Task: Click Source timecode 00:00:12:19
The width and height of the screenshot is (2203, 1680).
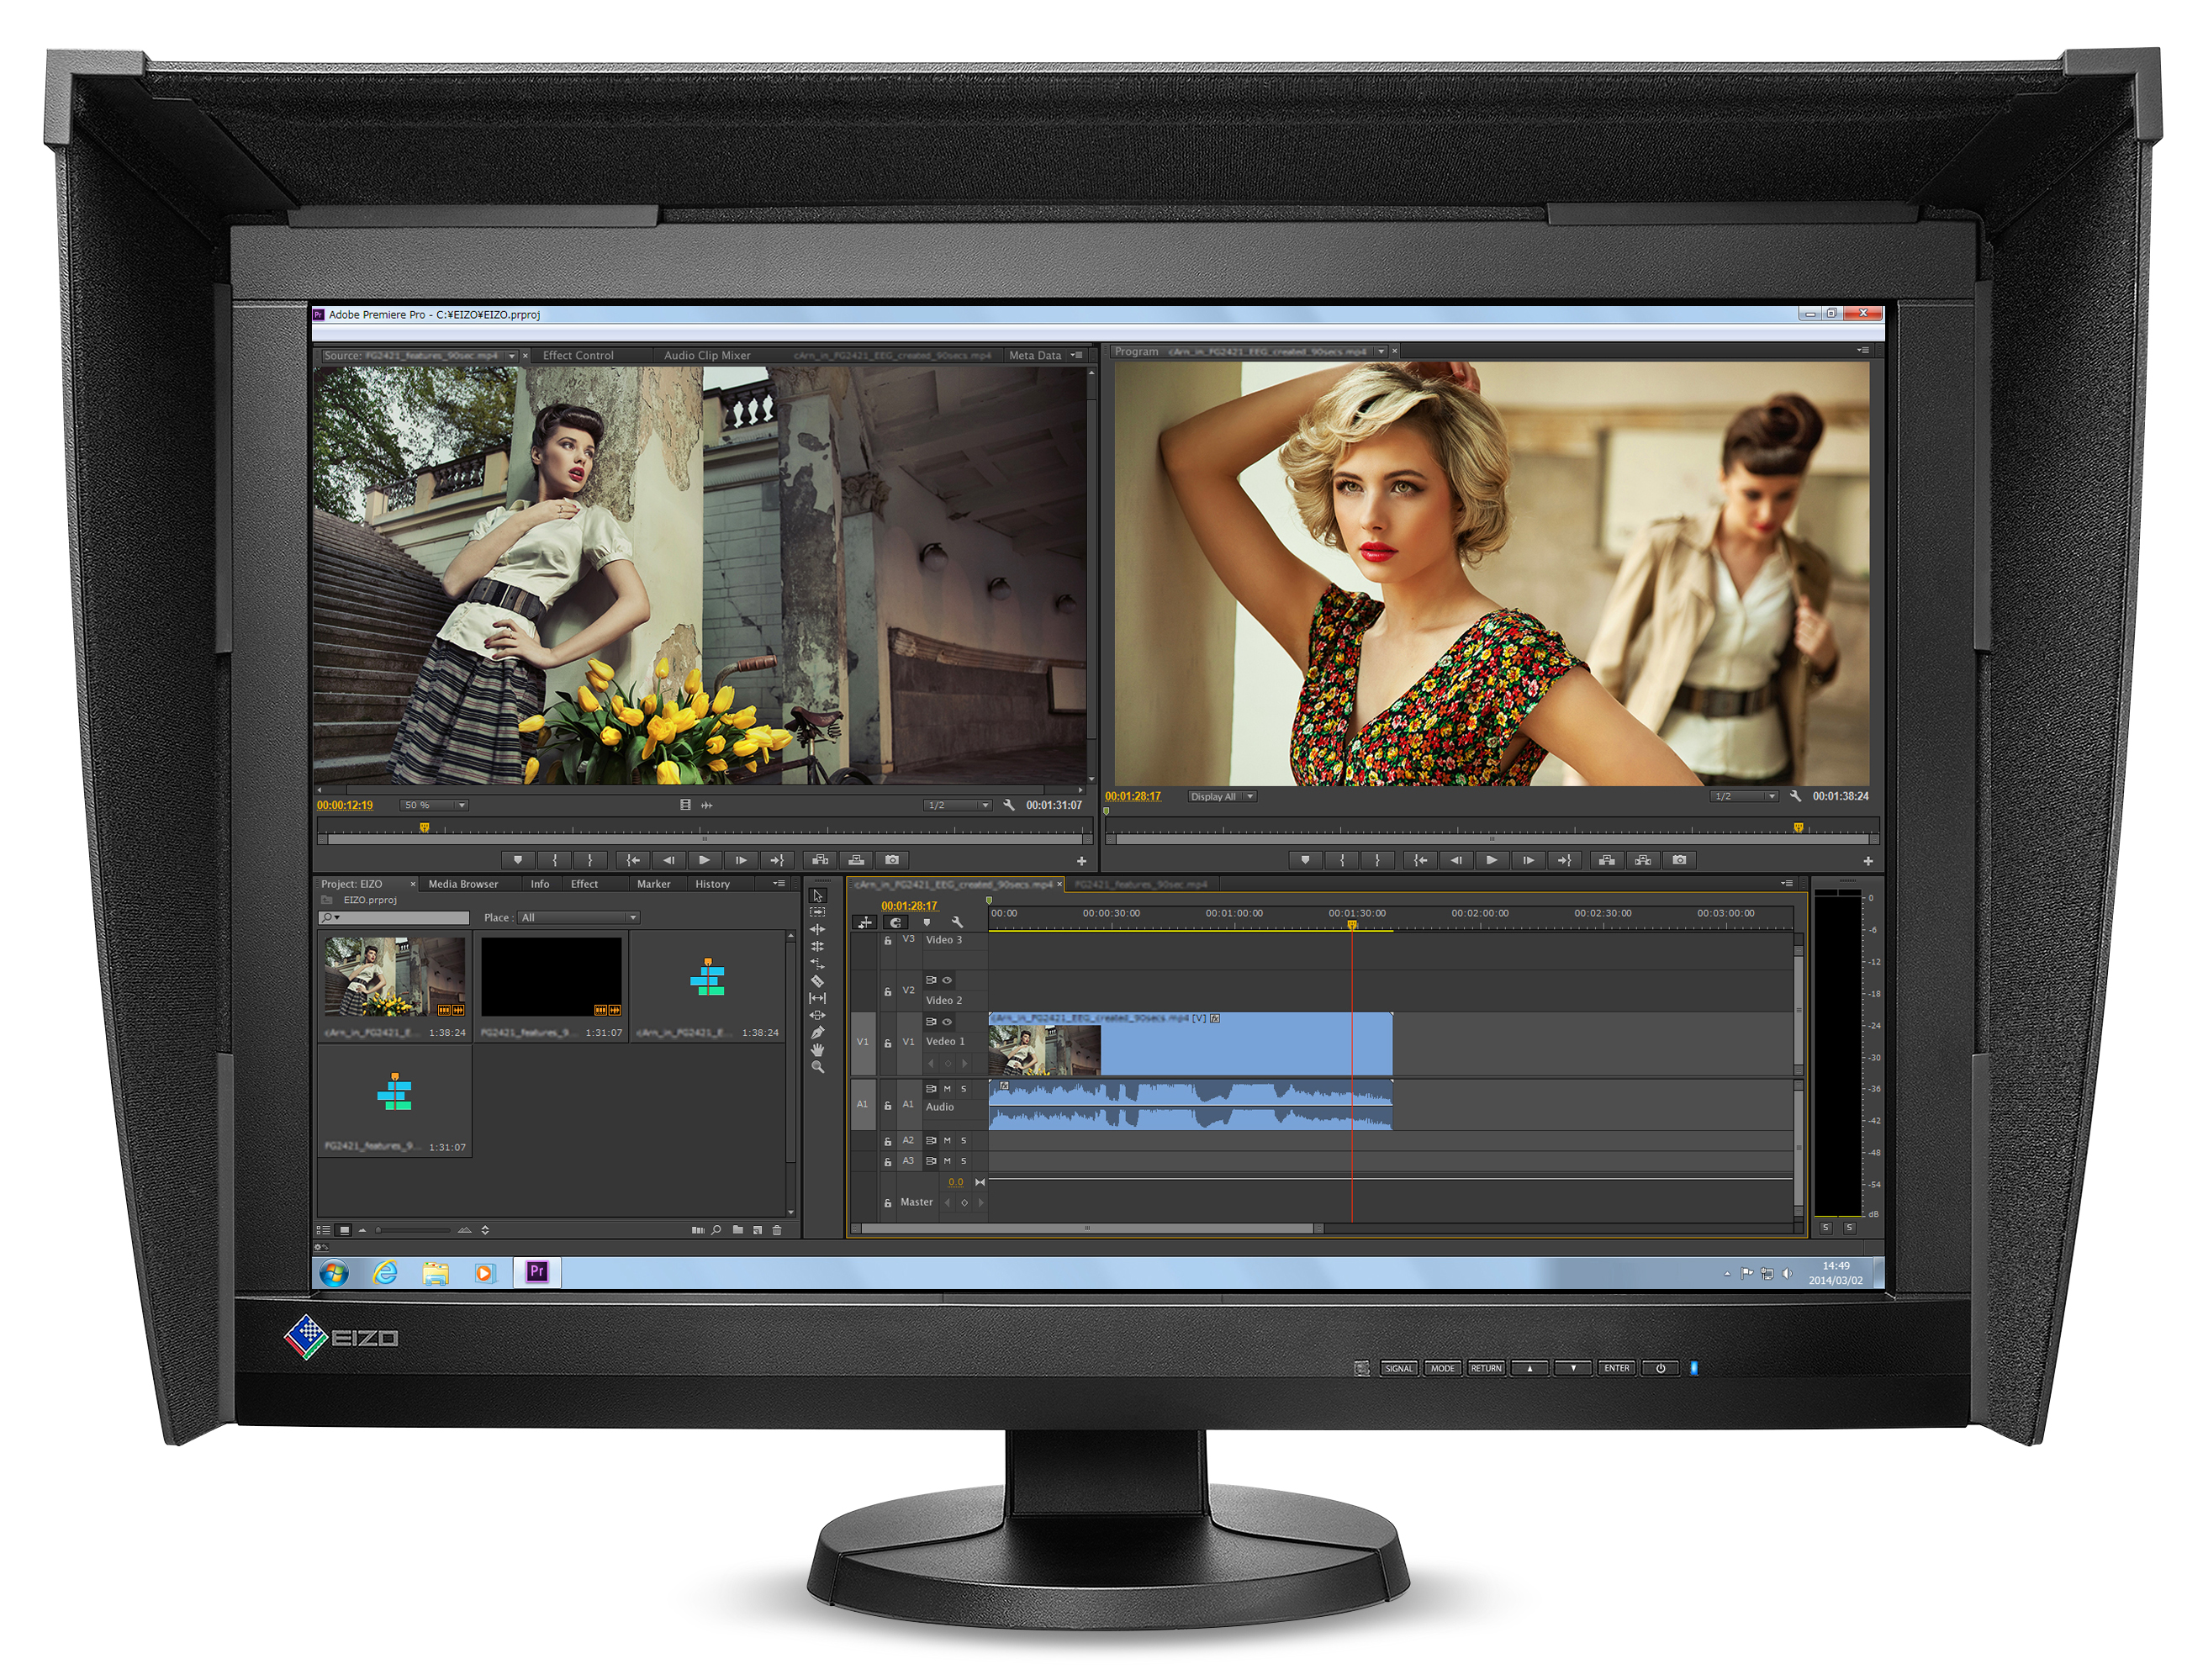Action: [345, 805]
